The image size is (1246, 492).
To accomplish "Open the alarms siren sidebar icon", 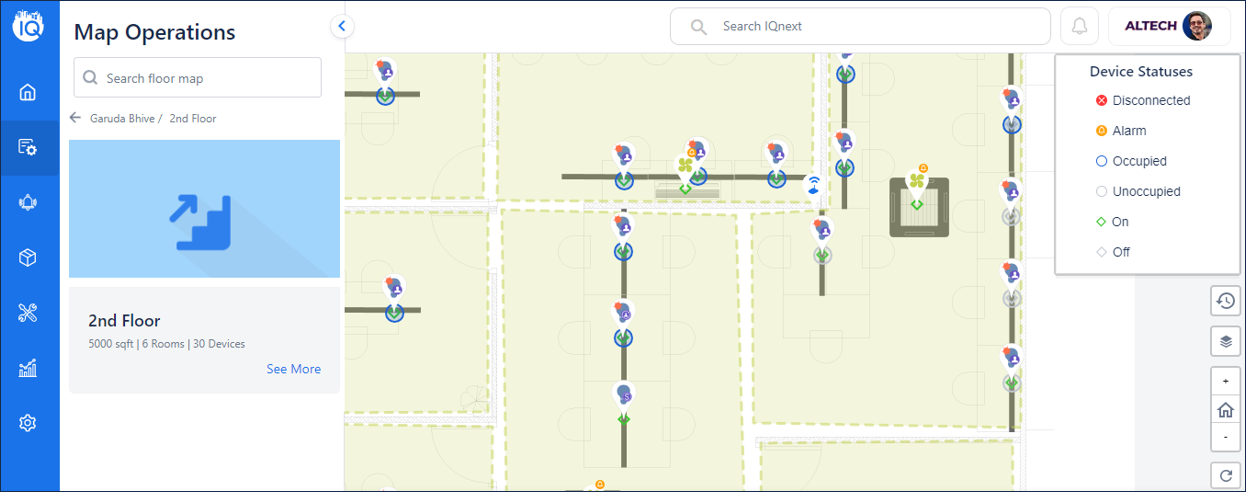I will [28, 203].
